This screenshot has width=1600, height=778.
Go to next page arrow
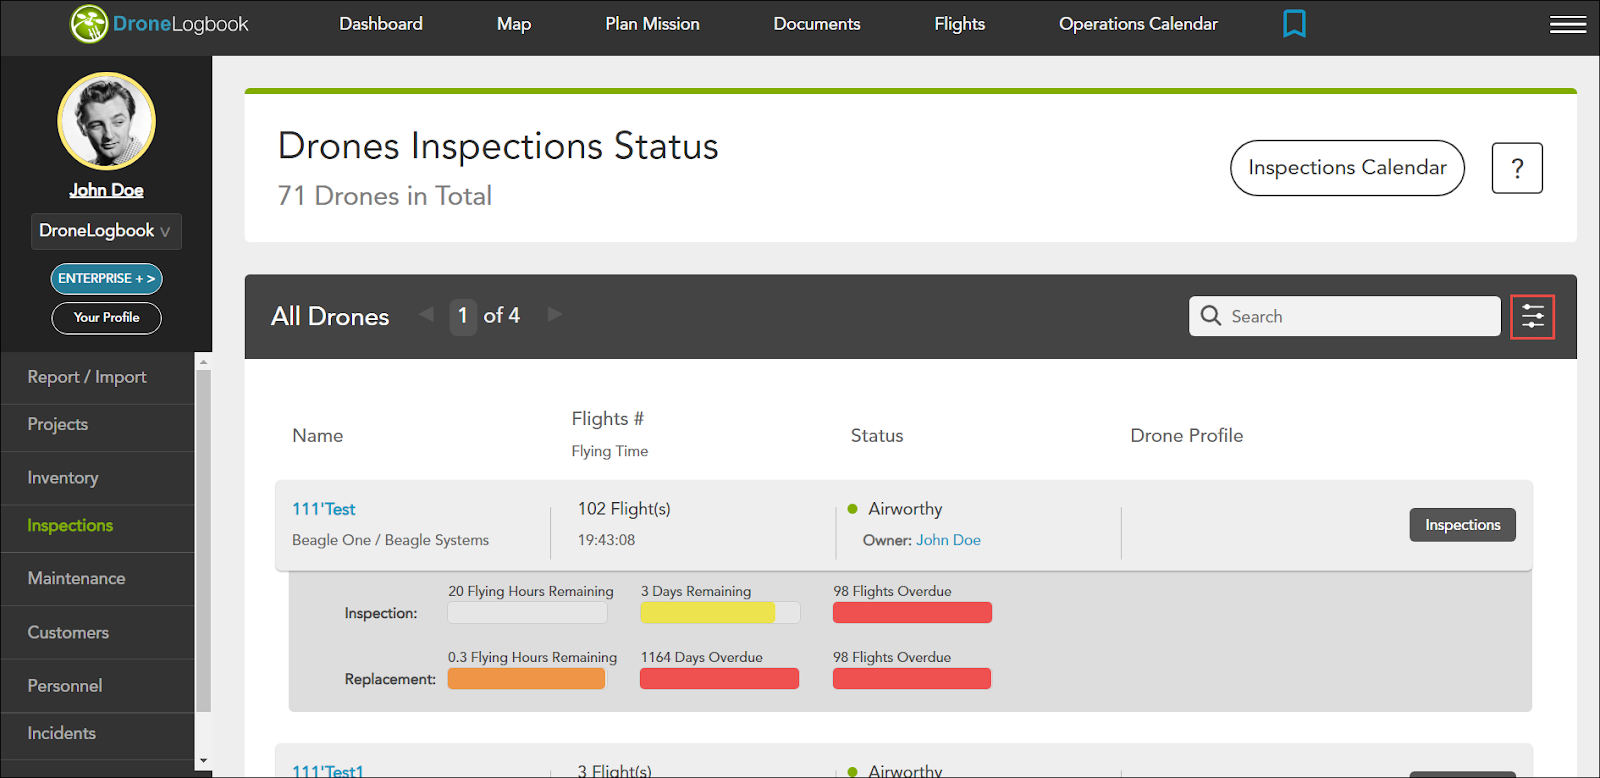click(554, 314)
